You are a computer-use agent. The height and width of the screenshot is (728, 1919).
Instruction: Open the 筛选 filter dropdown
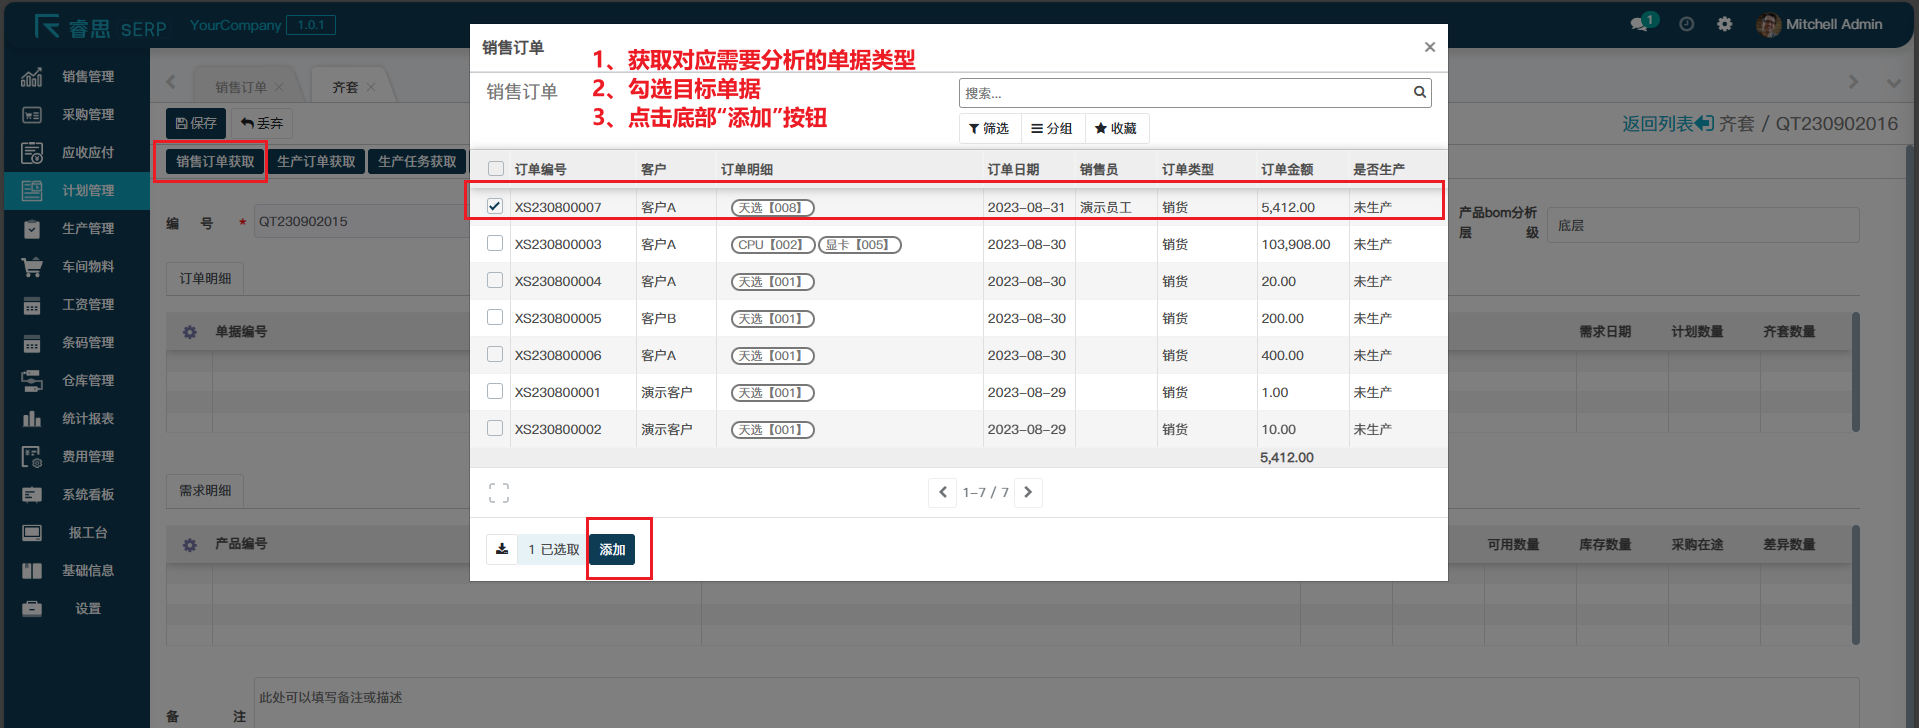(x=989, y=128)
